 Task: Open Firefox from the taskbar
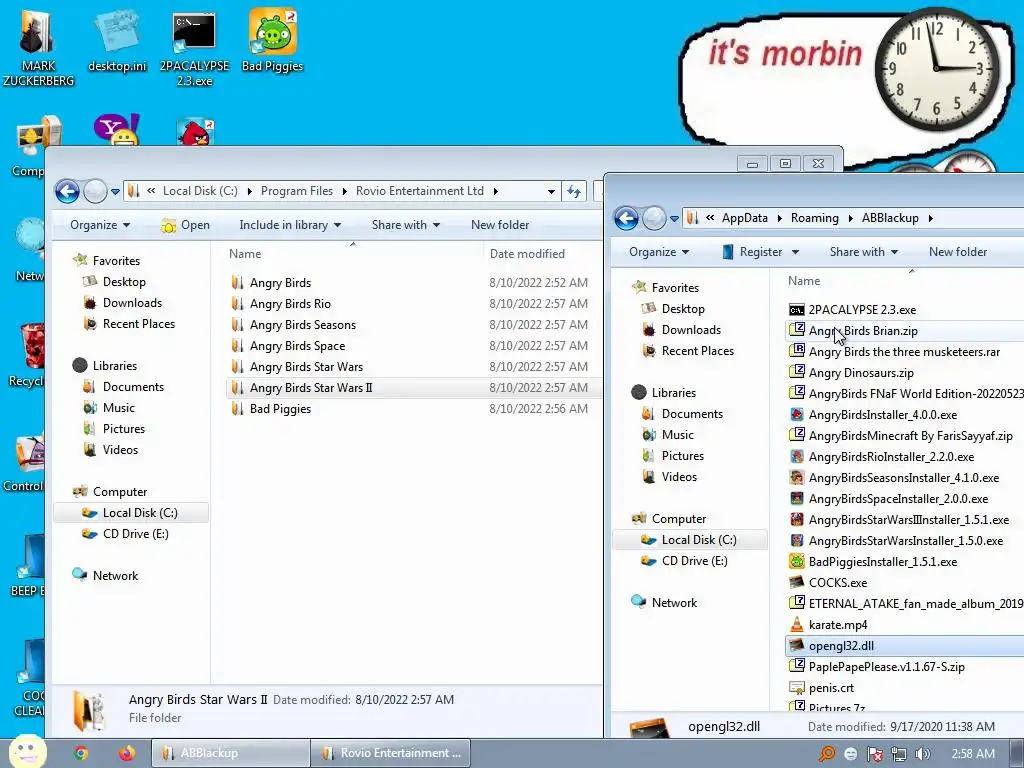127,753
